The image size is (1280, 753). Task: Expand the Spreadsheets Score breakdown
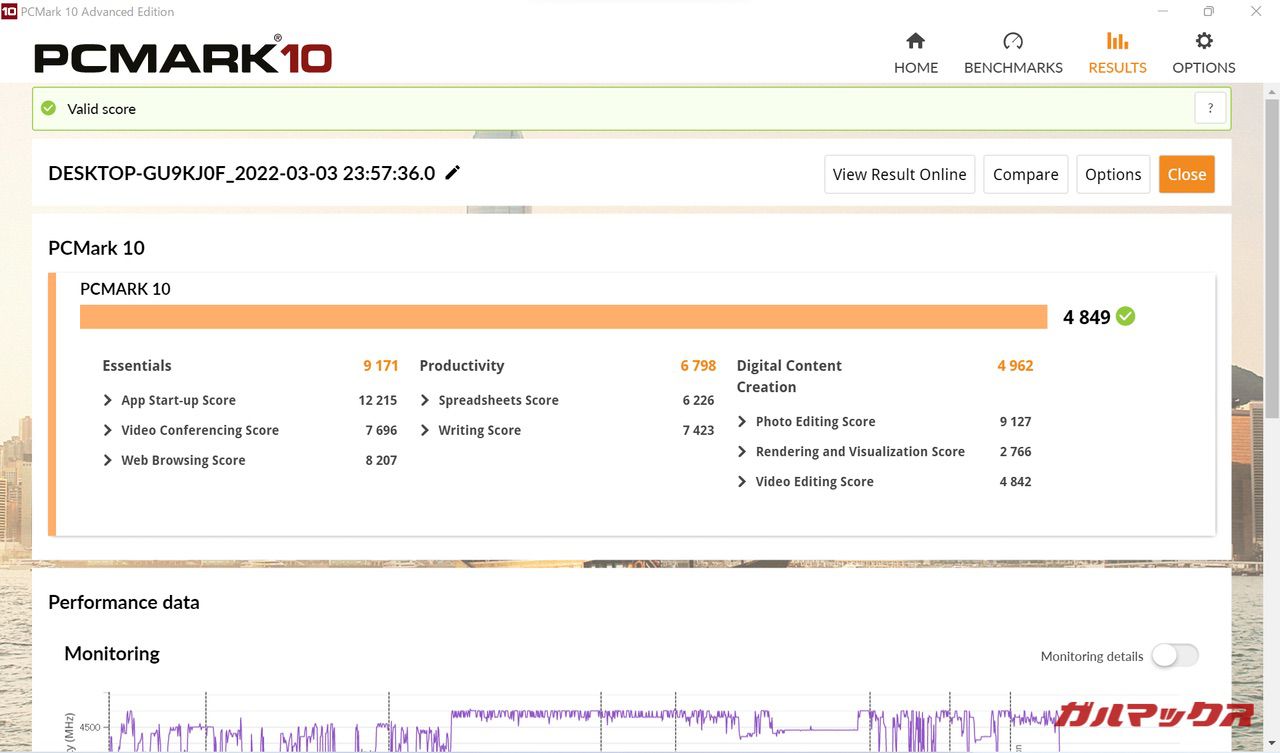(425, 400)
